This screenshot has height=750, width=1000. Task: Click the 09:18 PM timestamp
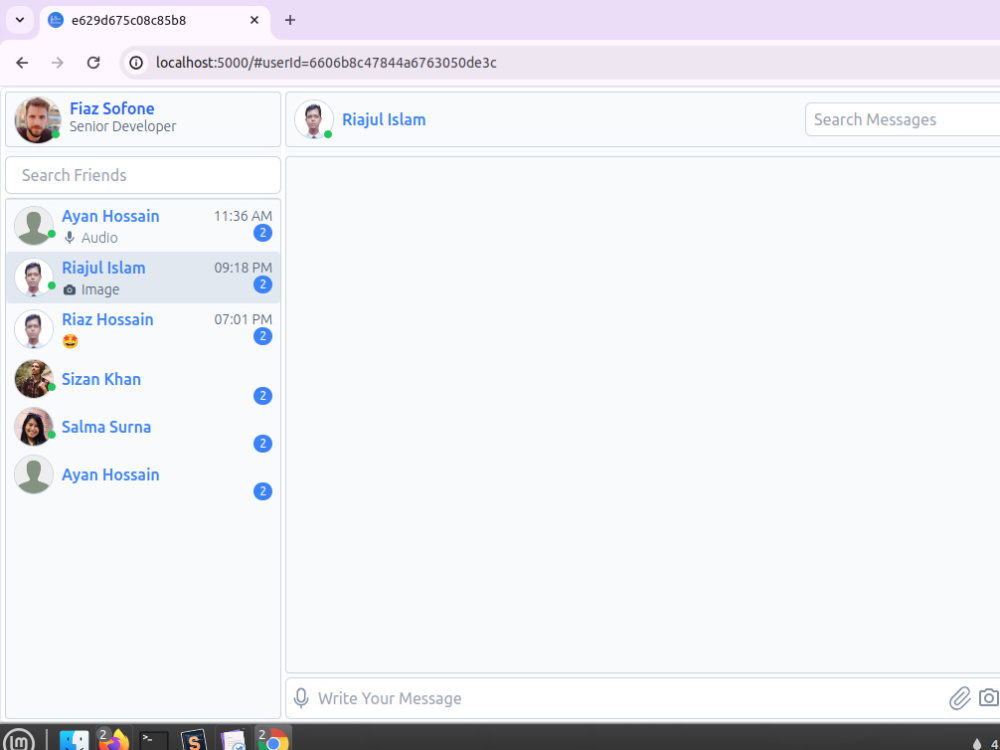(x=243, y=268)
